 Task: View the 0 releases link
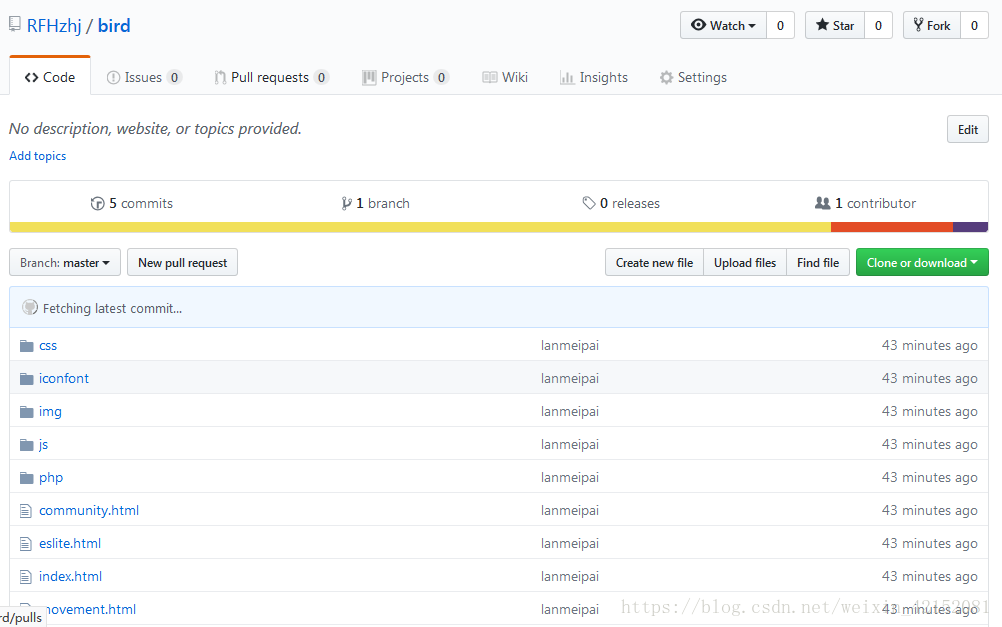621,203
